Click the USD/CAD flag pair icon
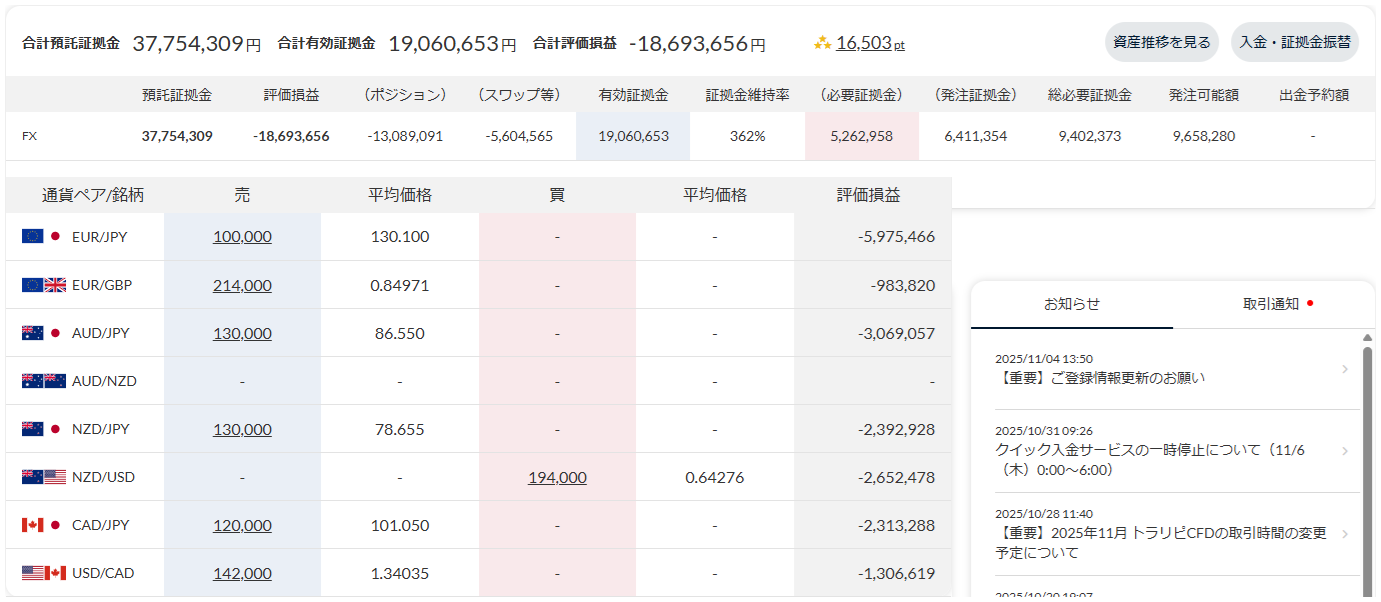This screenshot has width=1381, height=602. (x=44, y=573)
